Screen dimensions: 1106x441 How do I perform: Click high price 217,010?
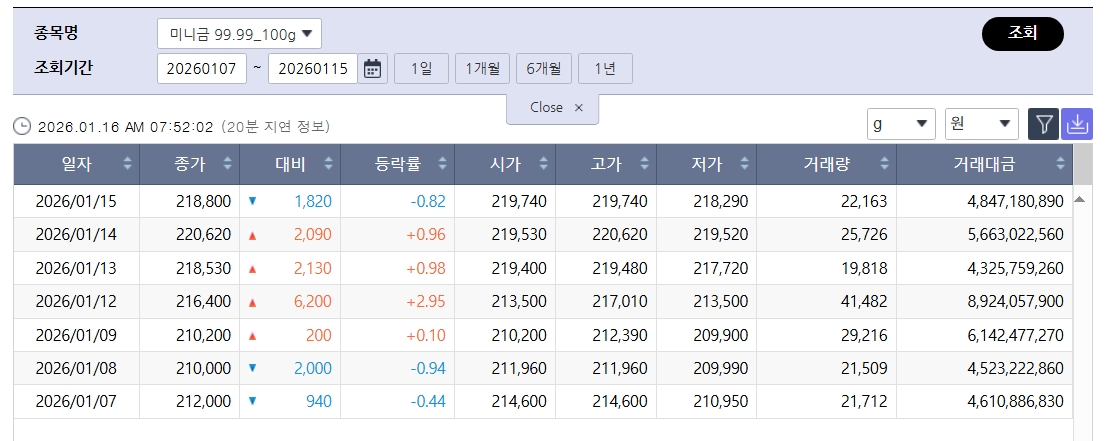point(620,301)
